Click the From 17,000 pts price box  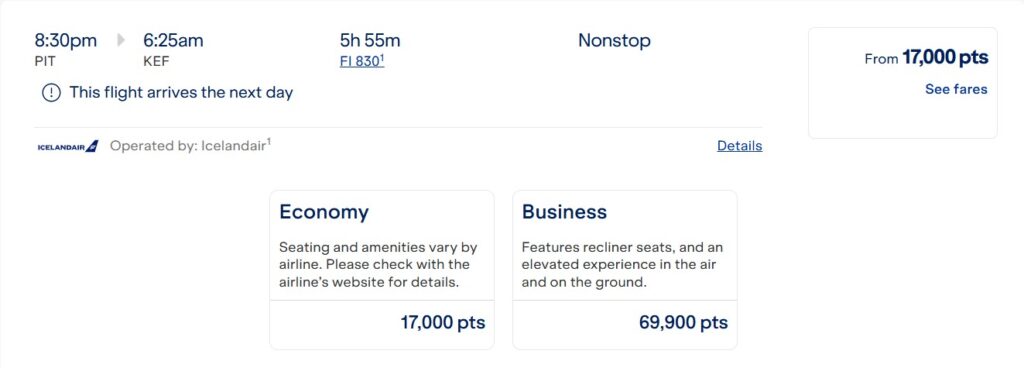903,83
